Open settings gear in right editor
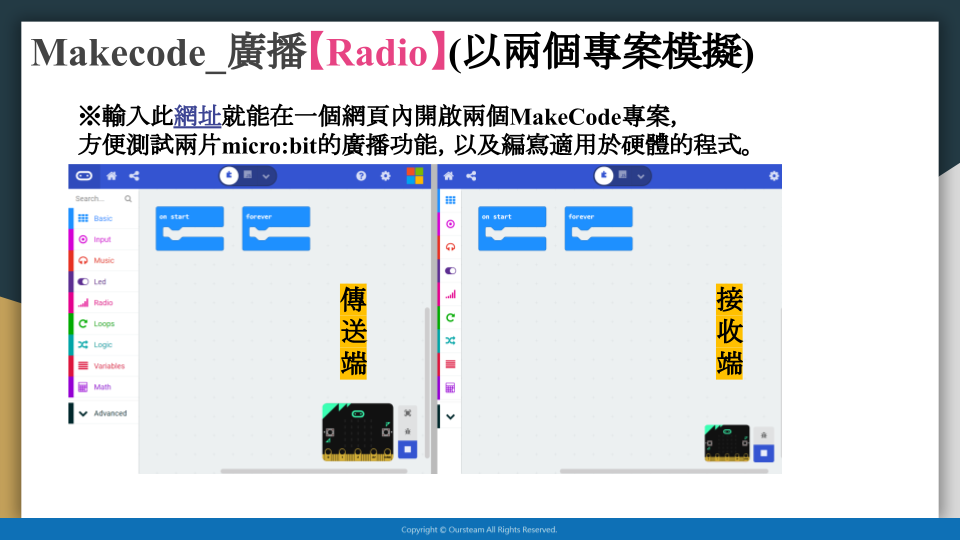Viewport: 960px width, 540px height. (x=774, y=176)
